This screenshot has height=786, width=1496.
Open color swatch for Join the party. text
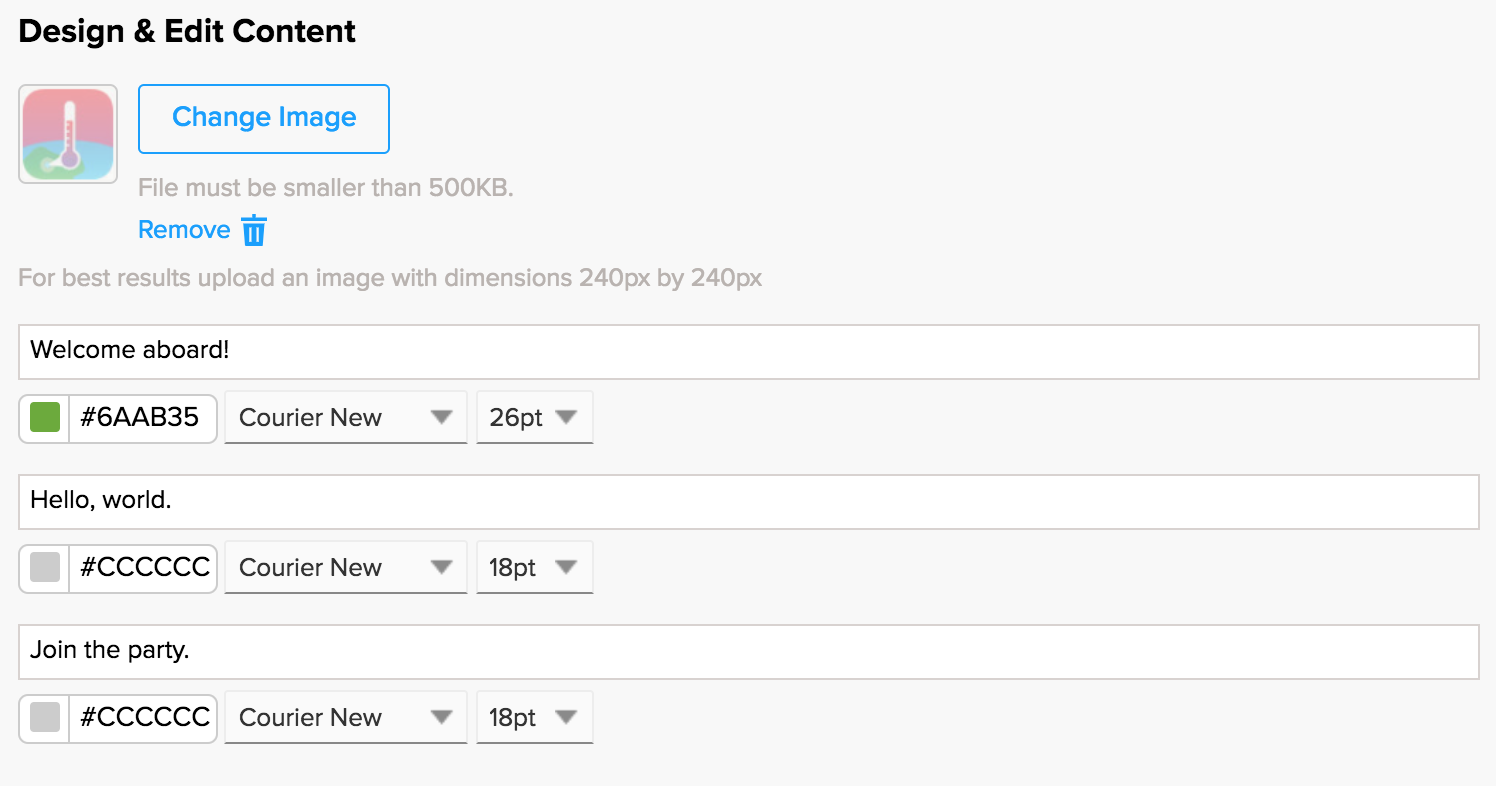pos(45,717)
